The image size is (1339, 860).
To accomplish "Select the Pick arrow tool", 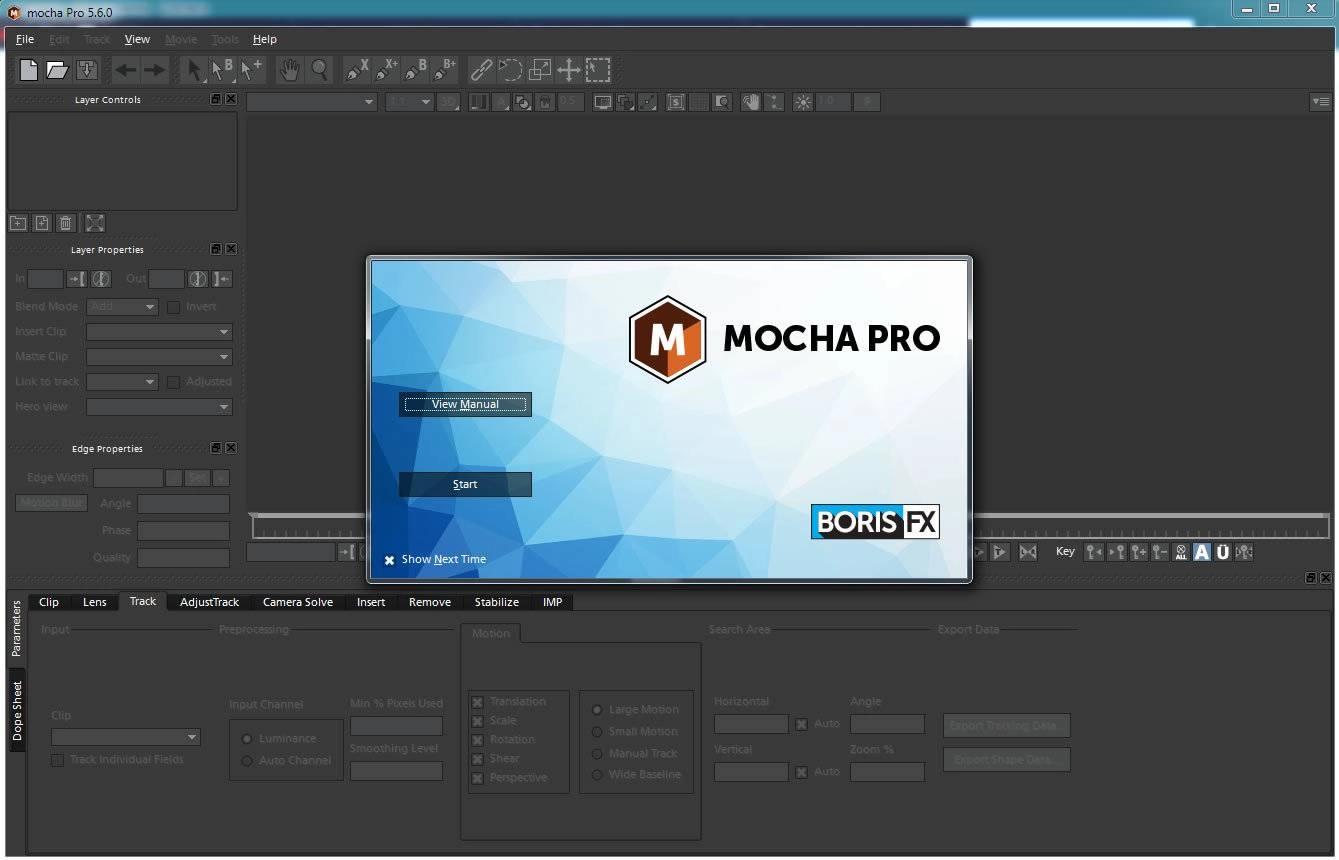I will click(x=195, y=70).
